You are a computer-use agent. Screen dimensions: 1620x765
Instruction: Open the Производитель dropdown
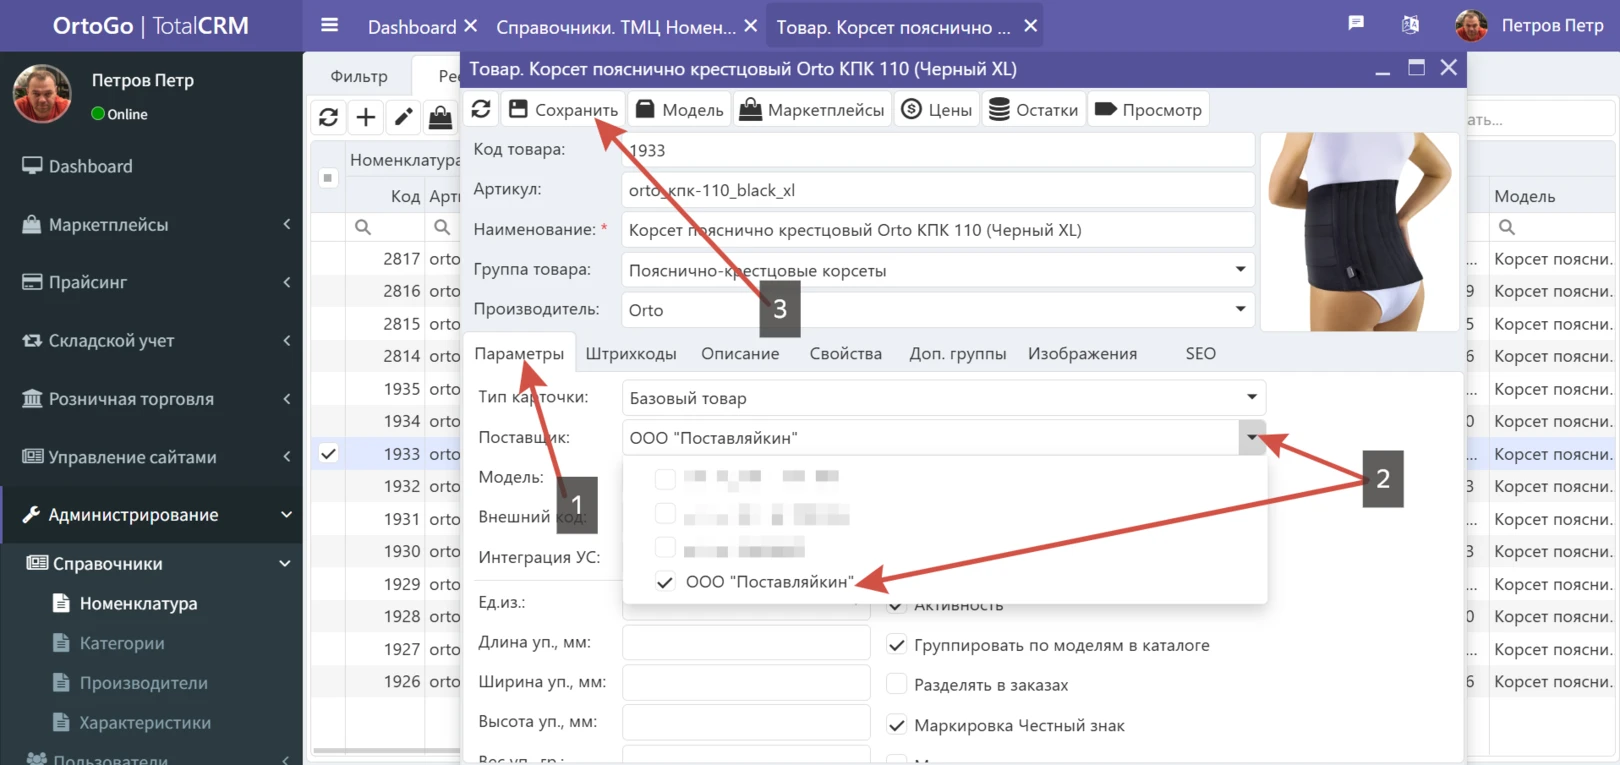pos(1240,310)
